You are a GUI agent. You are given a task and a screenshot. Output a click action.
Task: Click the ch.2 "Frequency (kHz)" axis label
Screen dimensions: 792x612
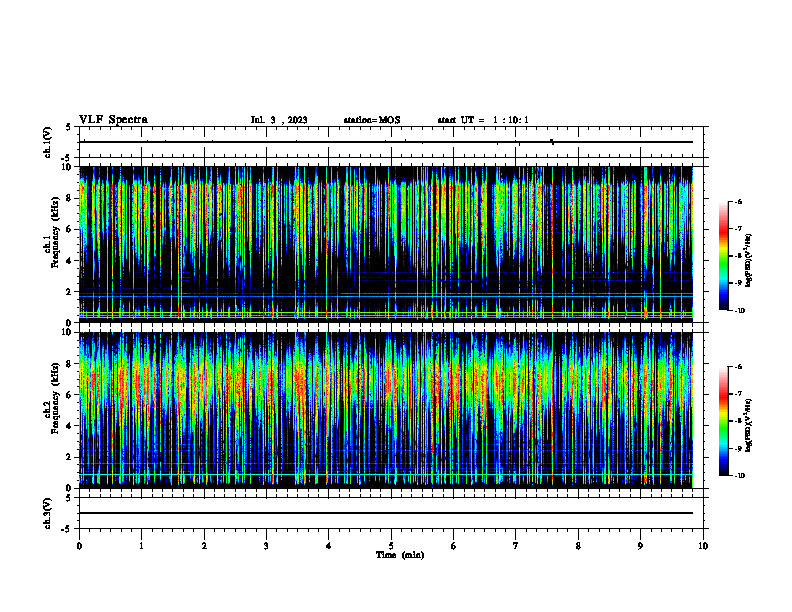click(56, 398)
